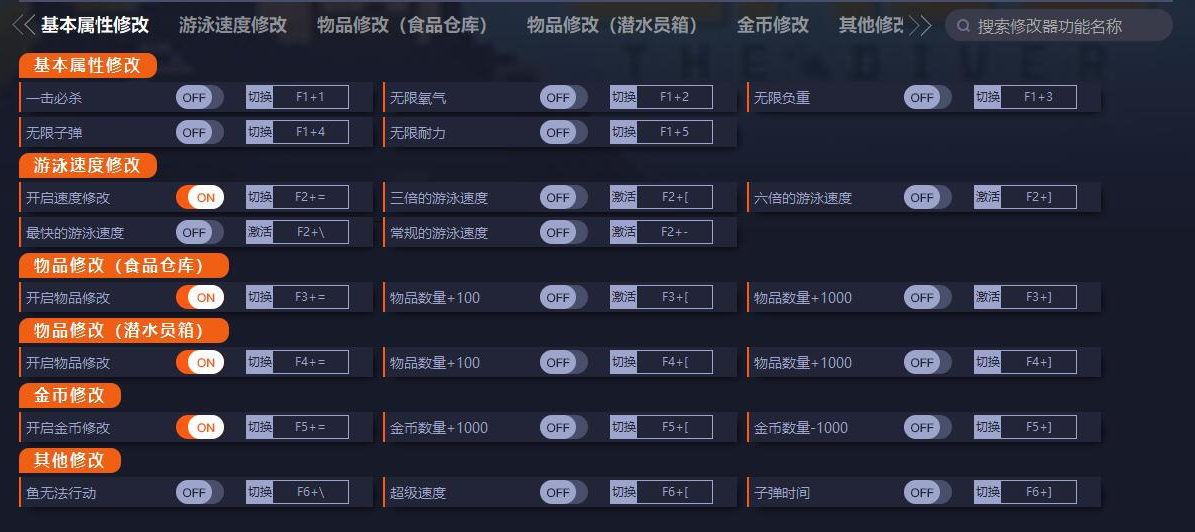This screenshot has width=1195, height=532.
Task: Toggle 子弹时间 (bullet time) switch
Action: tap(928, 492)
